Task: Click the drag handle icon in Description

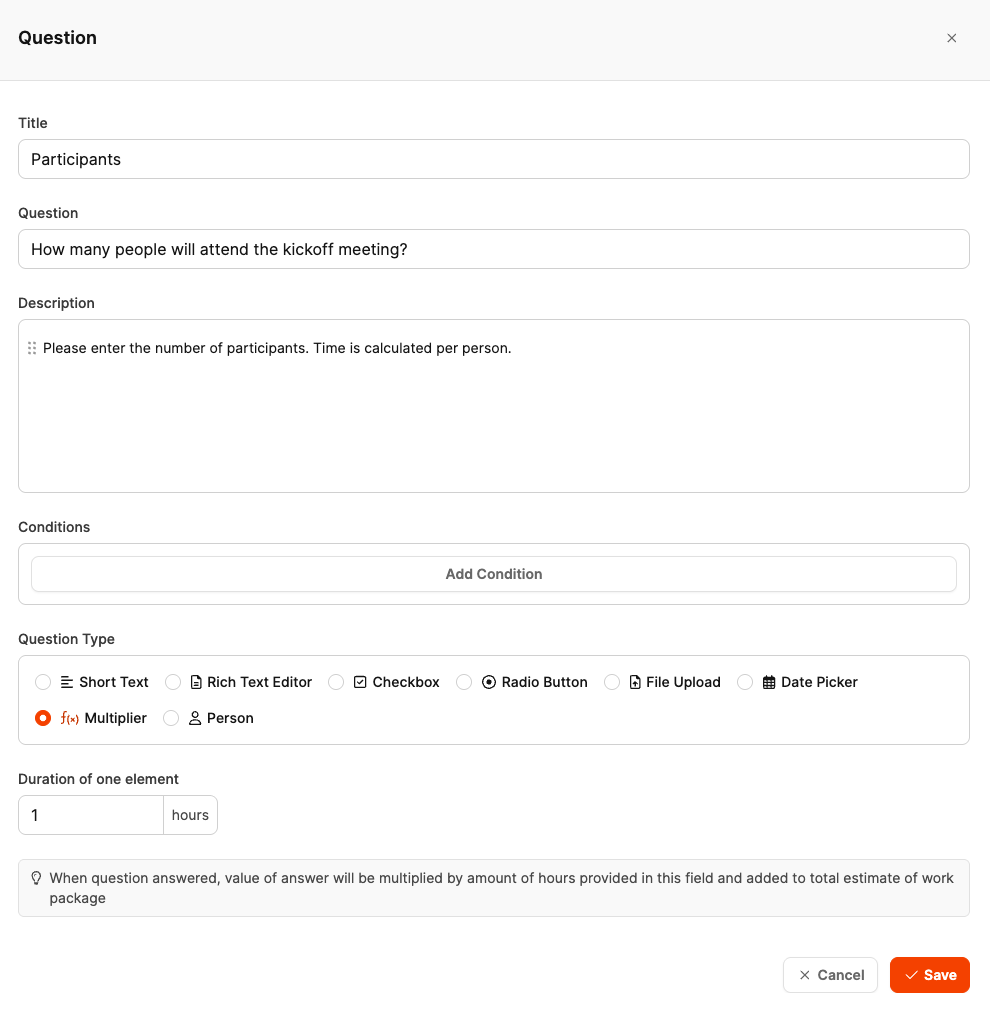Action: click(x=32, y=348)
